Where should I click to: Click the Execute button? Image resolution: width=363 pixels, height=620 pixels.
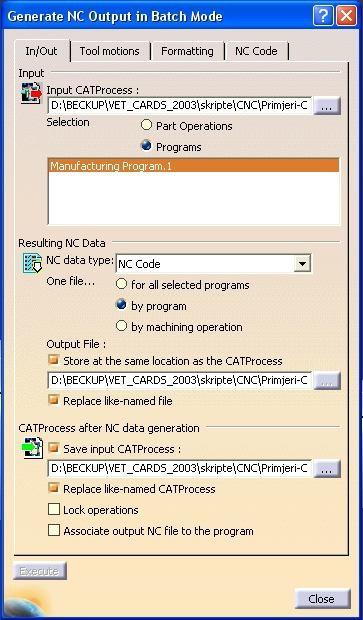[x=40, y=571]
